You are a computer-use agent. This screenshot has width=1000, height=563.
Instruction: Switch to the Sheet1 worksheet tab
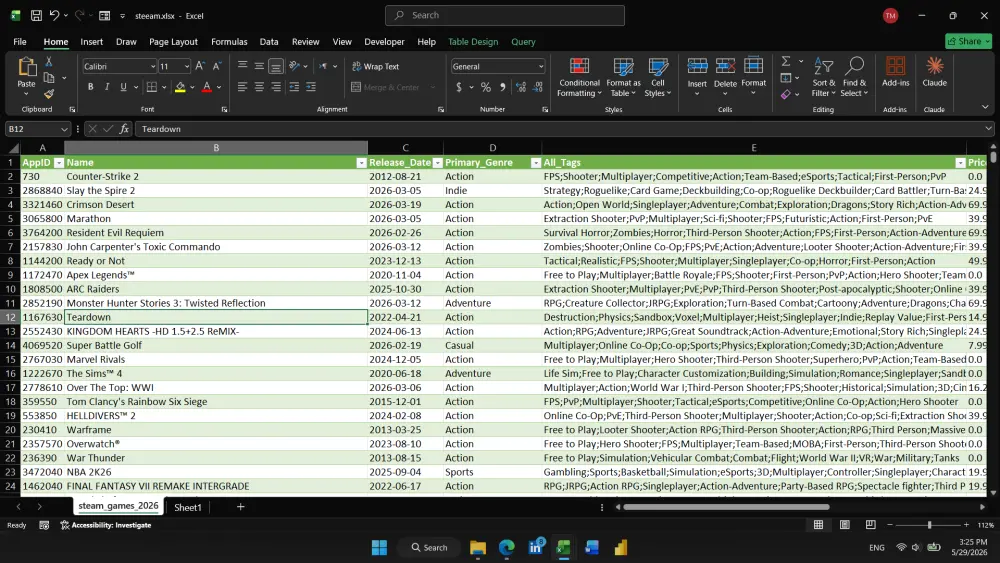[188, 507]
